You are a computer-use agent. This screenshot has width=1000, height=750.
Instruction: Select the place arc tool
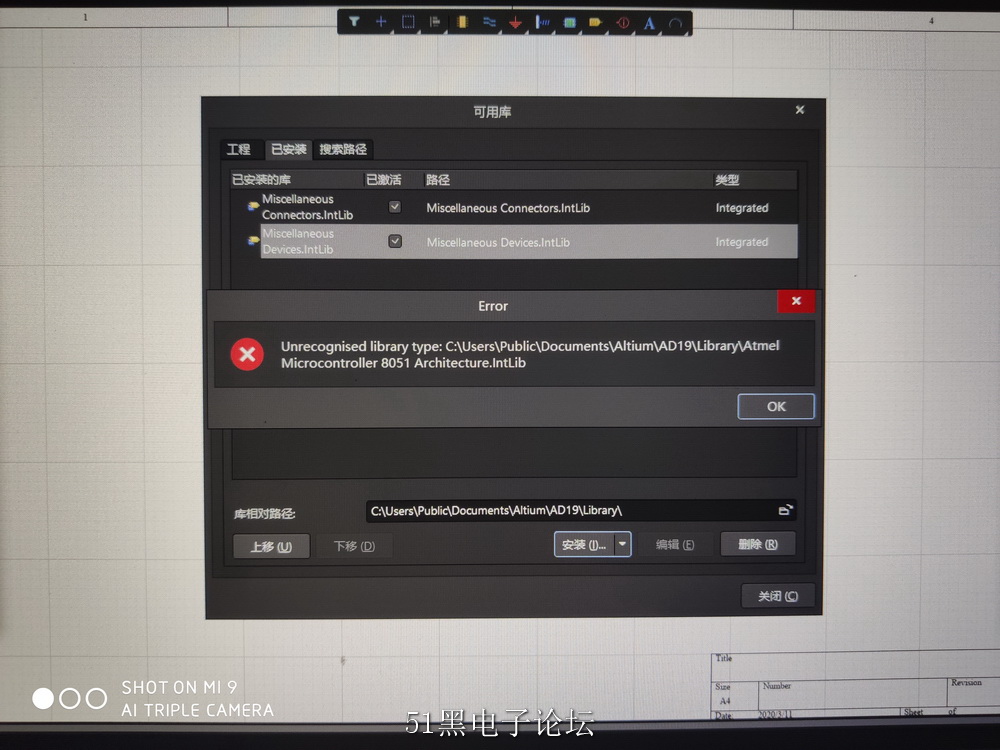675,24
